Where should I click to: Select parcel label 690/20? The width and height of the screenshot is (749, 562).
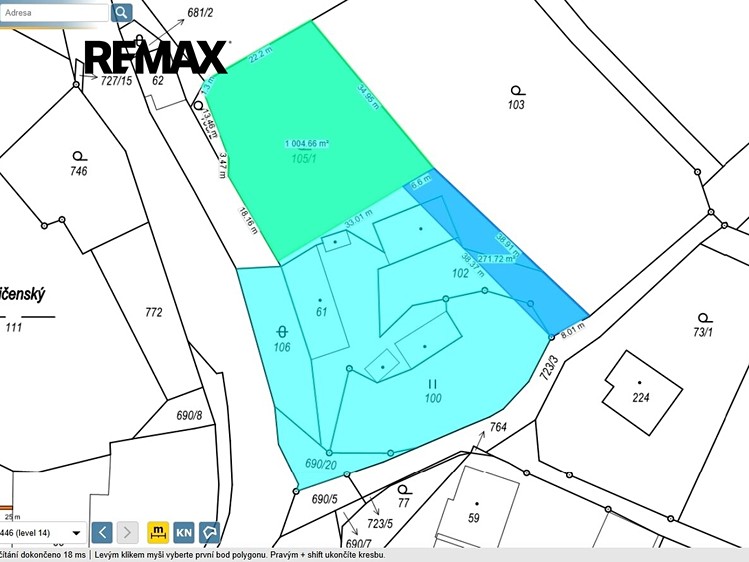(x=321, y=464)
